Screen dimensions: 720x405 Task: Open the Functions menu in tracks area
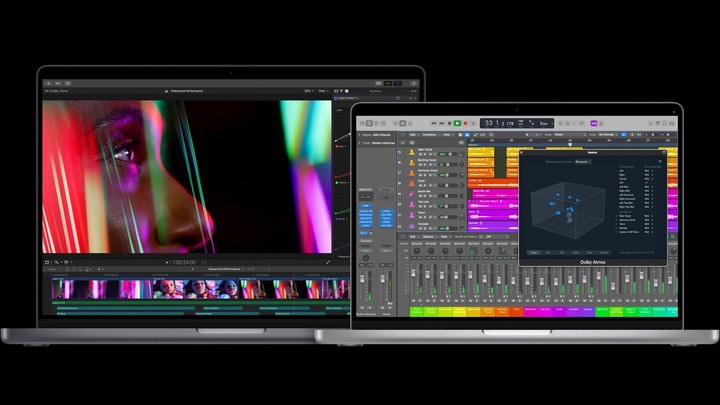coord(430,134)
